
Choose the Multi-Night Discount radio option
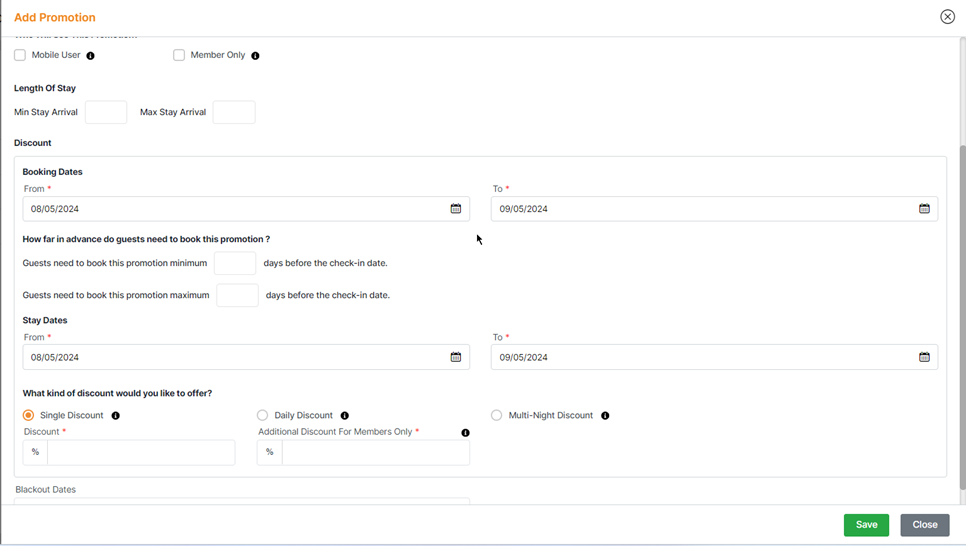pyautogui.click(x=496, y=415)
